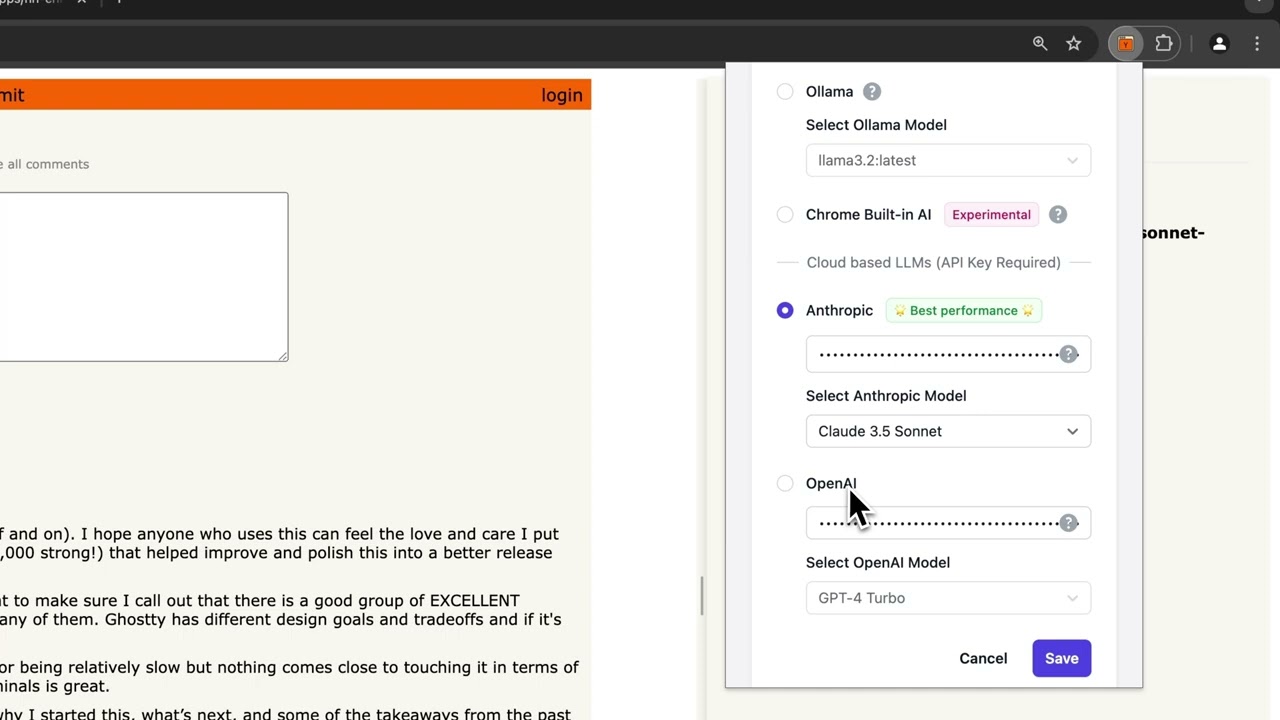The width and height of the screenshot is (1280, 720).
Task: Open the Claude 3.5 Sonnet model dropdown
Action: click(948, 431)
